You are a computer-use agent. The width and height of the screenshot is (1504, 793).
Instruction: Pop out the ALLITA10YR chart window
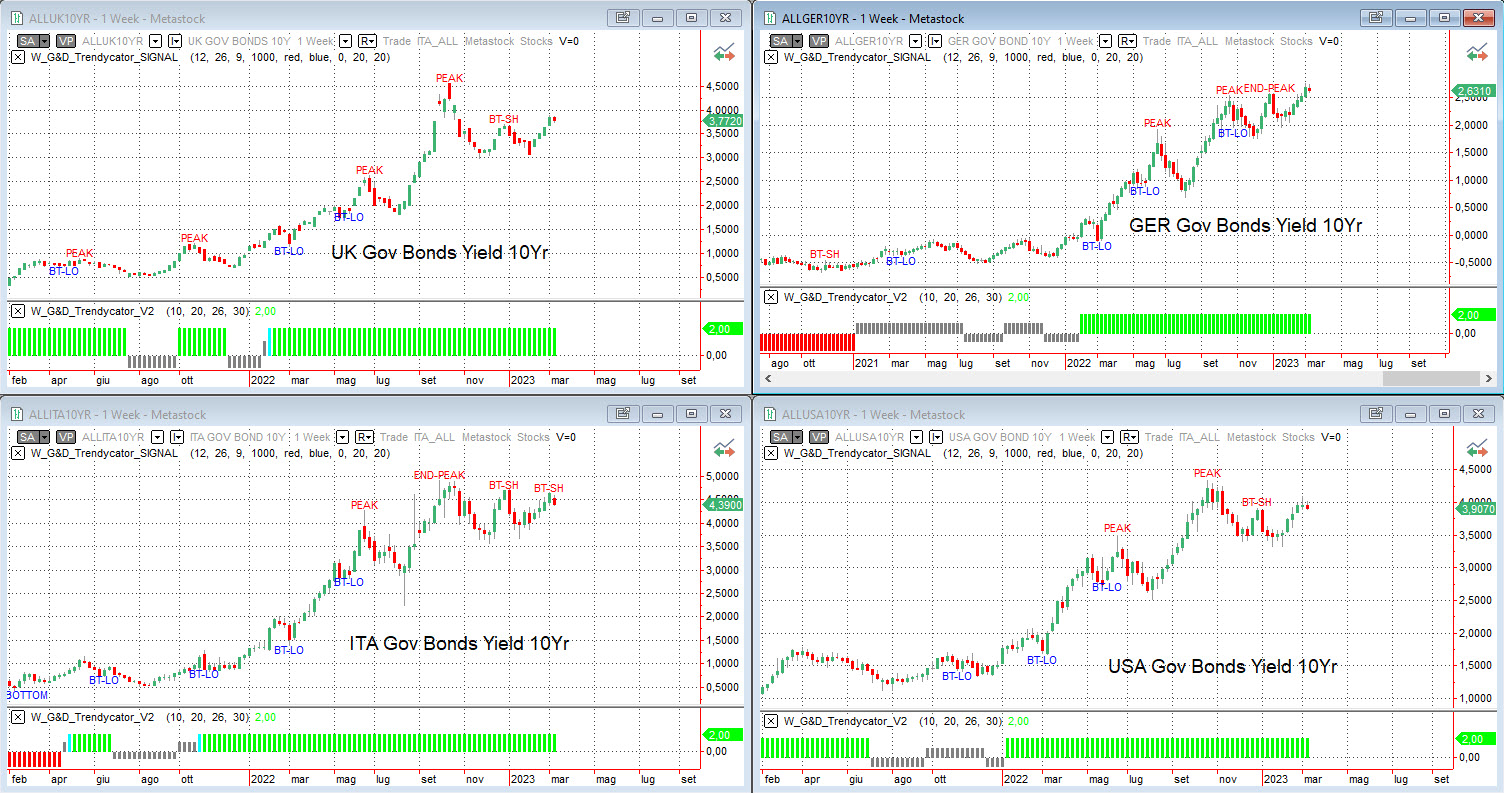pos(622,413)
